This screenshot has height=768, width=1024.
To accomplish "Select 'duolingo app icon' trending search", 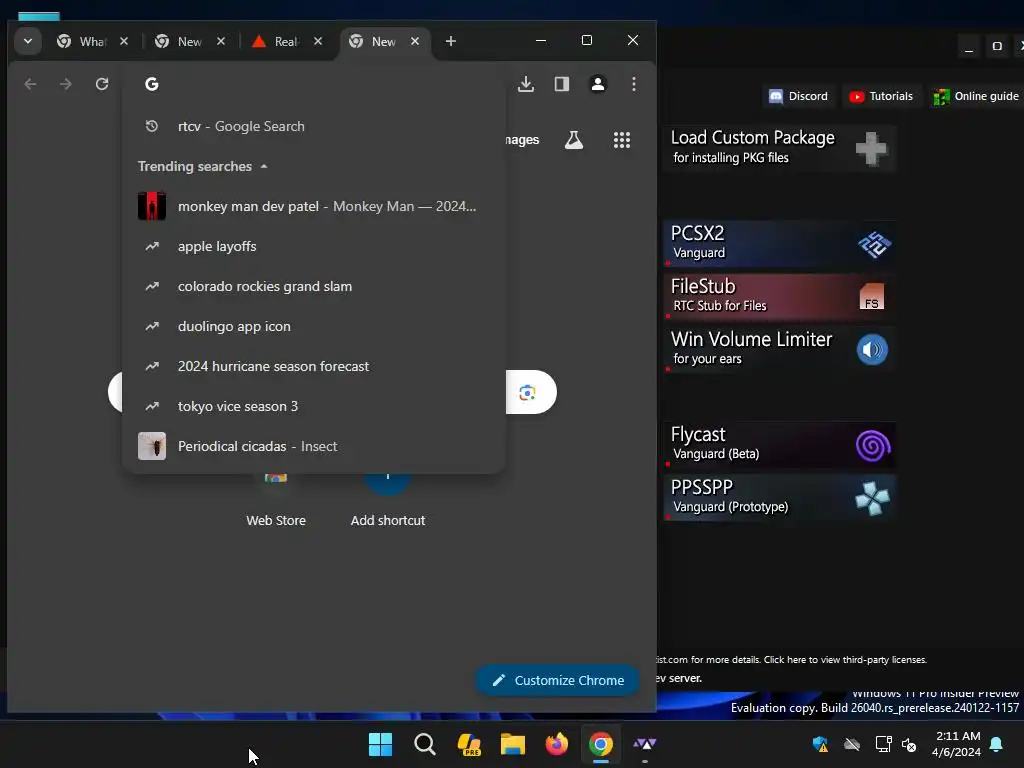I will pyautogui.click(x=314, y=326).
